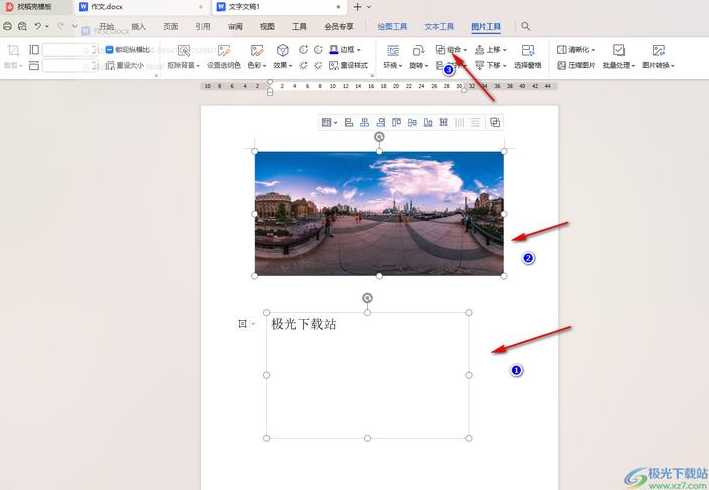Open the layout options icon beside text box

tap(246, 324)
